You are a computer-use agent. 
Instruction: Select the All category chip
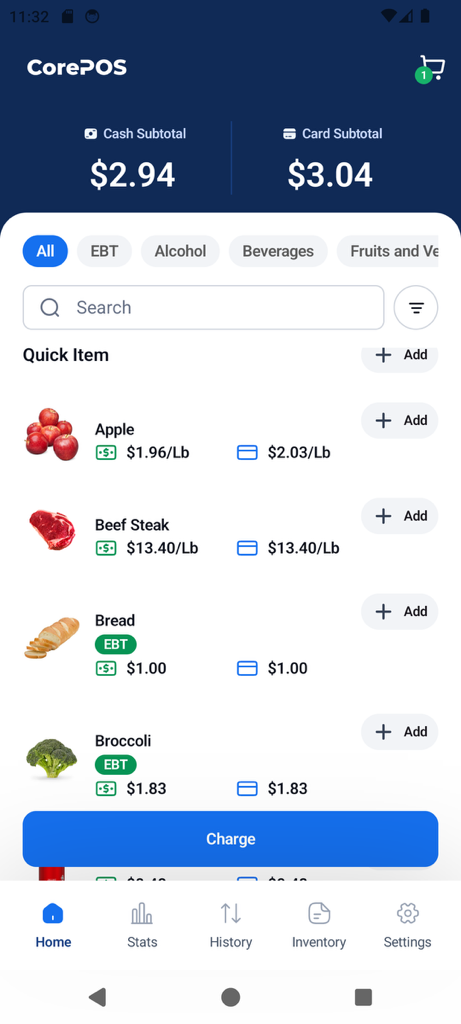45,251
